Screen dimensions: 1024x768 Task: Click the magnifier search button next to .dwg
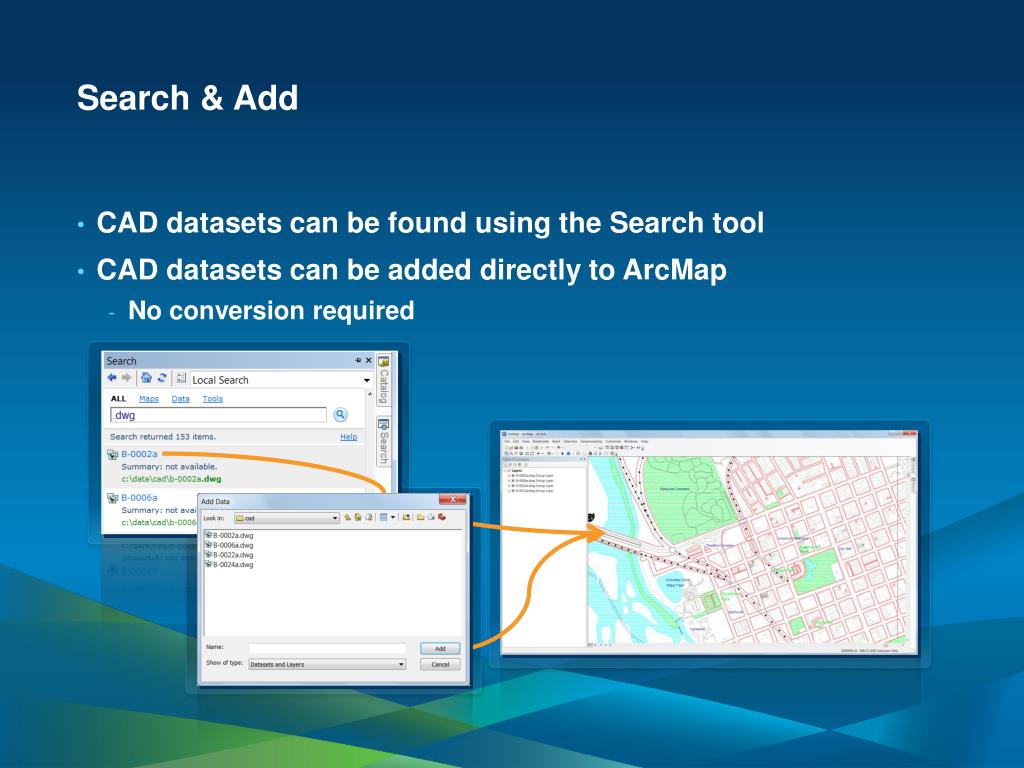340,414
